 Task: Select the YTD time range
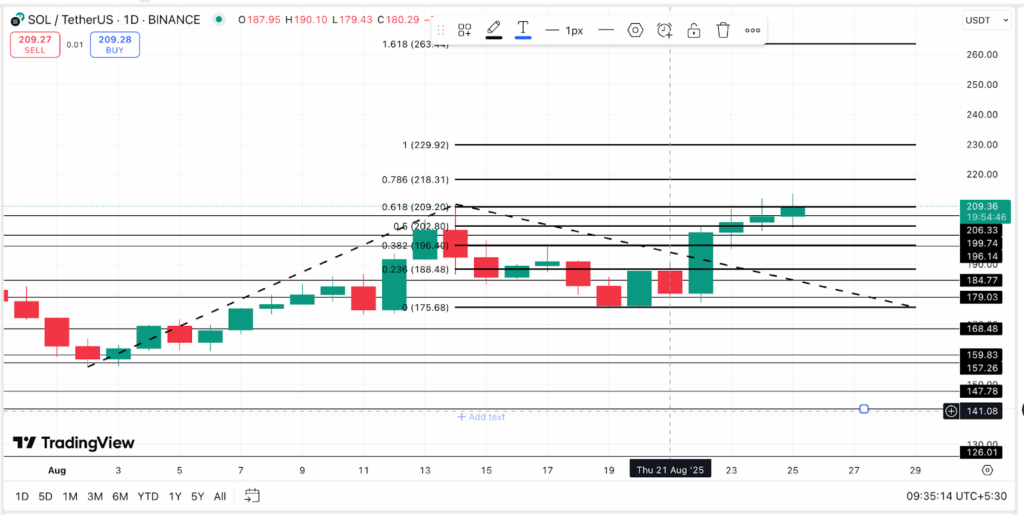click(148, 497)
